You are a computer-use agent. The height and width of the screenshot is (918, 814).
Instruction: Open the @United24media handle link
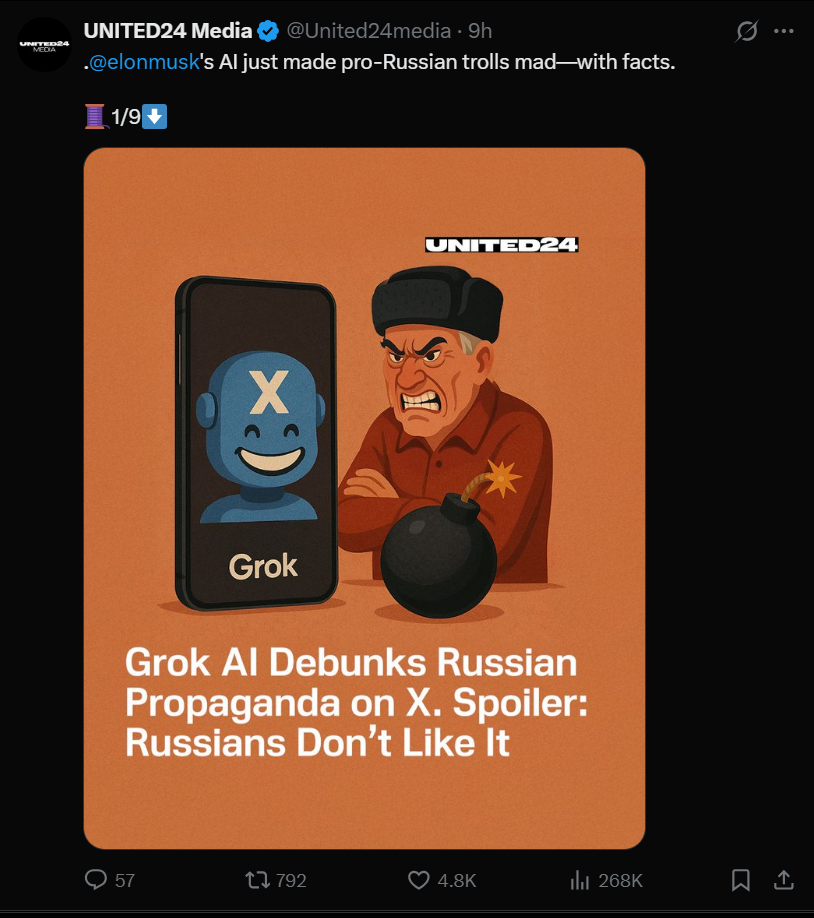pyautogui.click(x=368, y=31)
